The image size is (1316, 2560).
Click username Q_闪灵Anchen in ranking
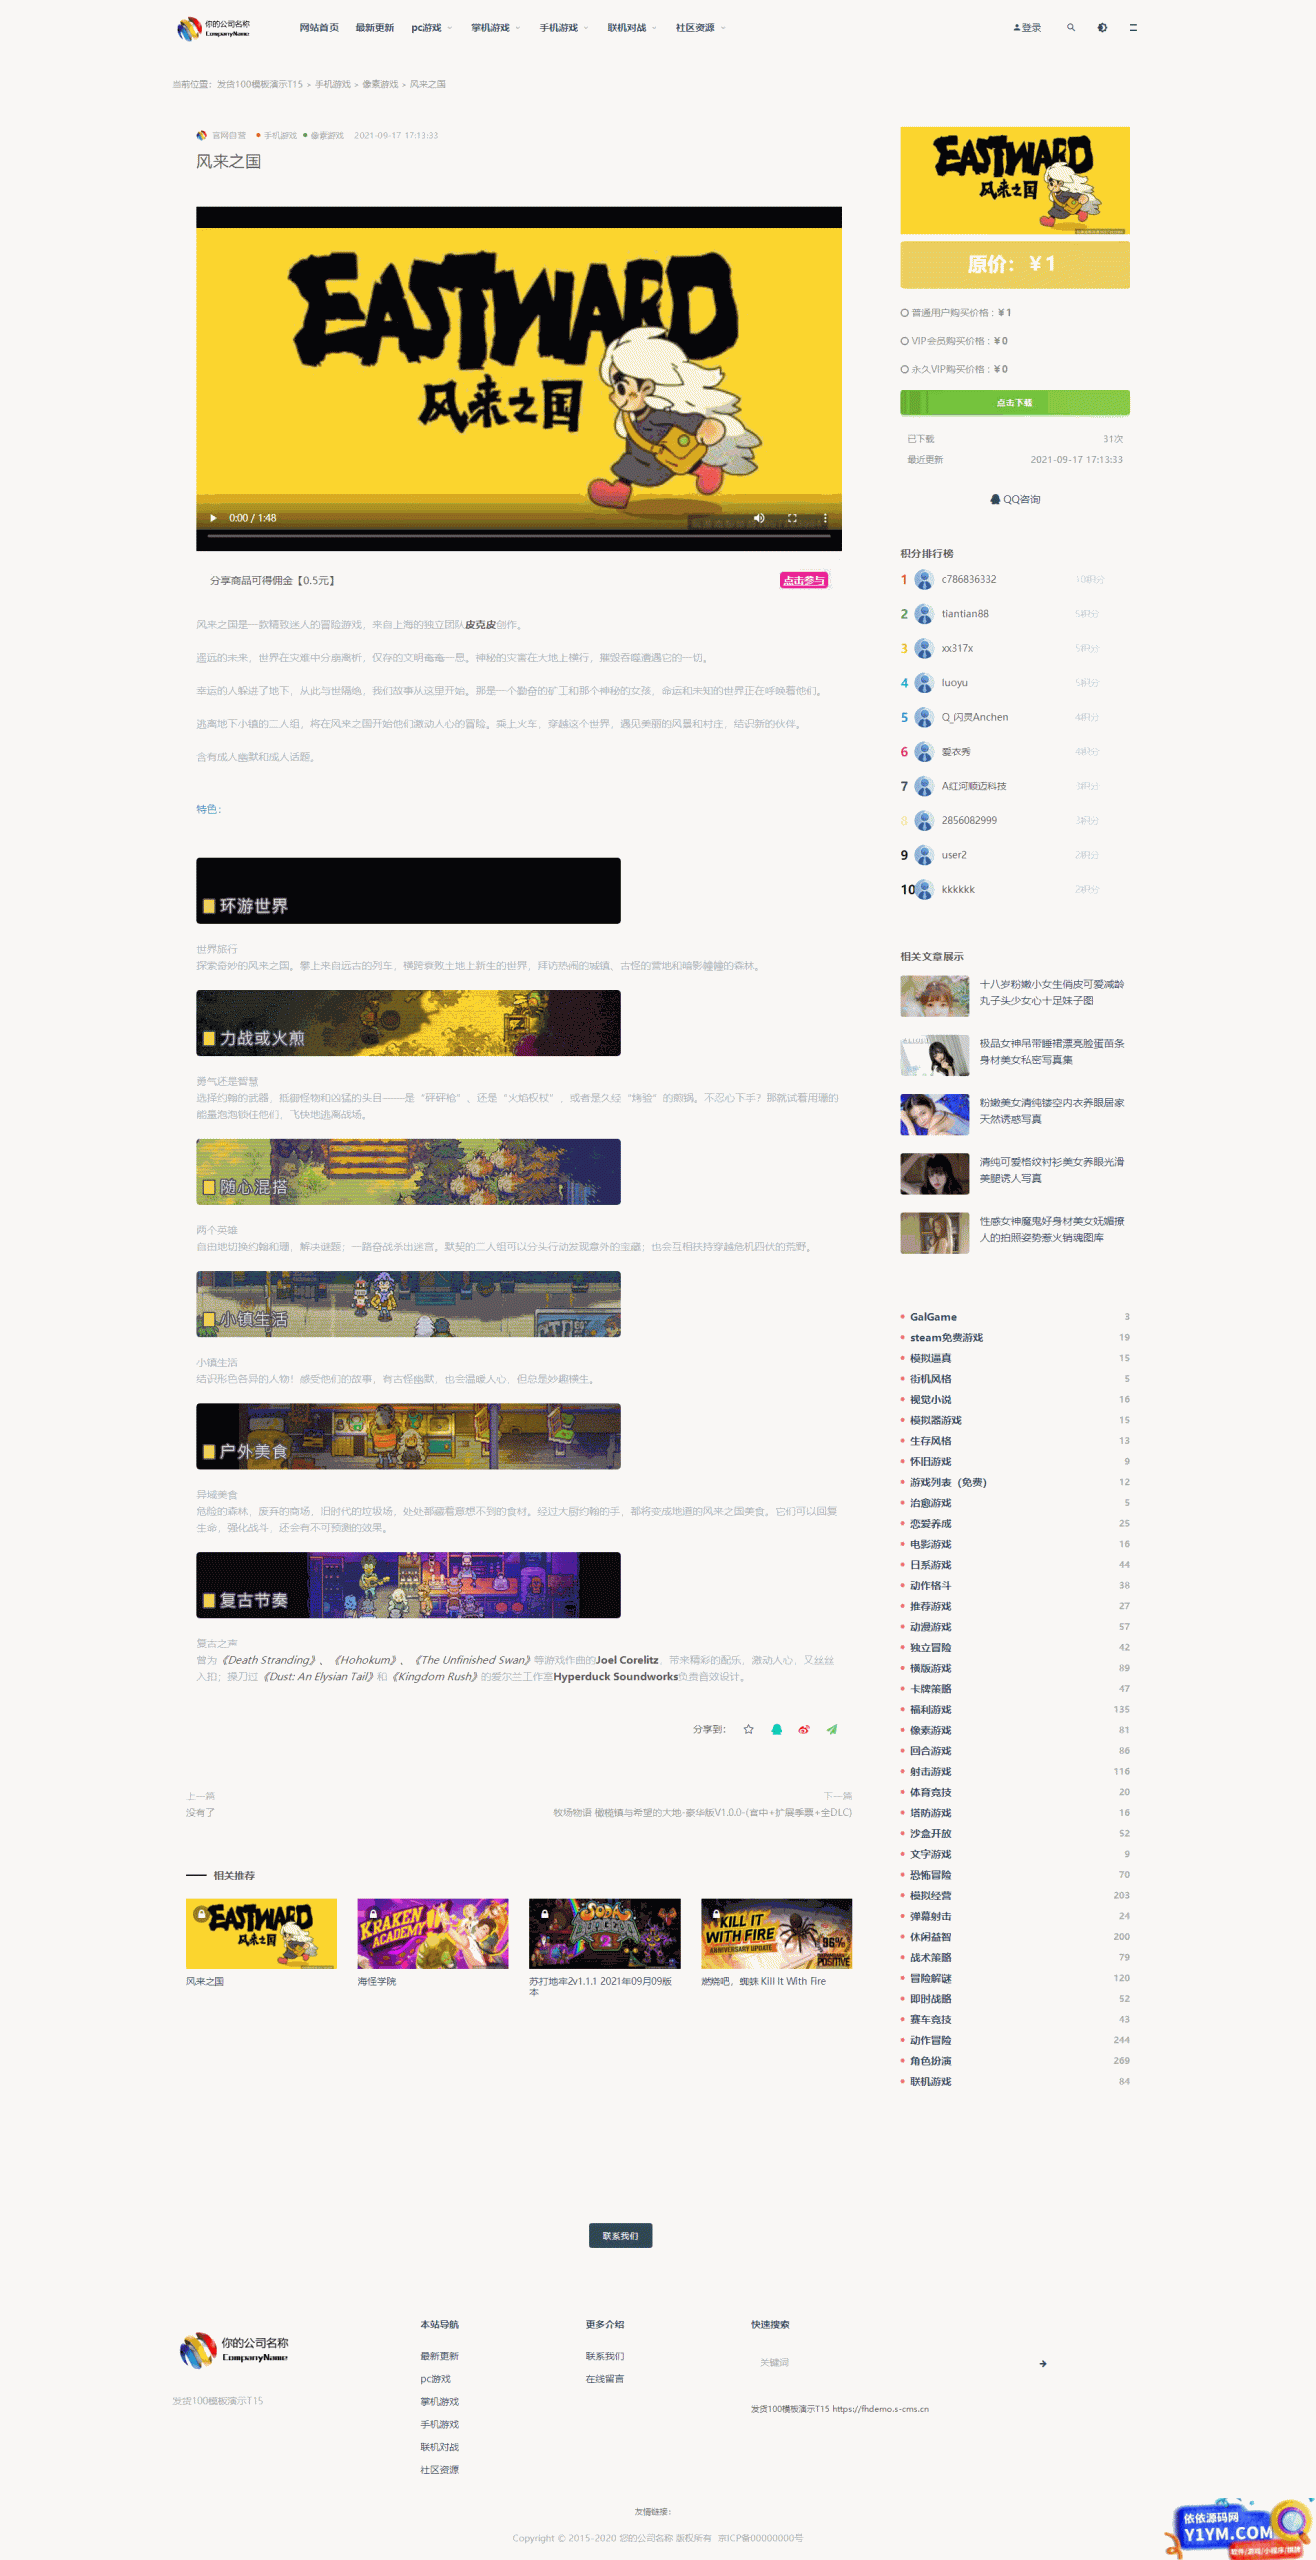(x=975, y=717)
